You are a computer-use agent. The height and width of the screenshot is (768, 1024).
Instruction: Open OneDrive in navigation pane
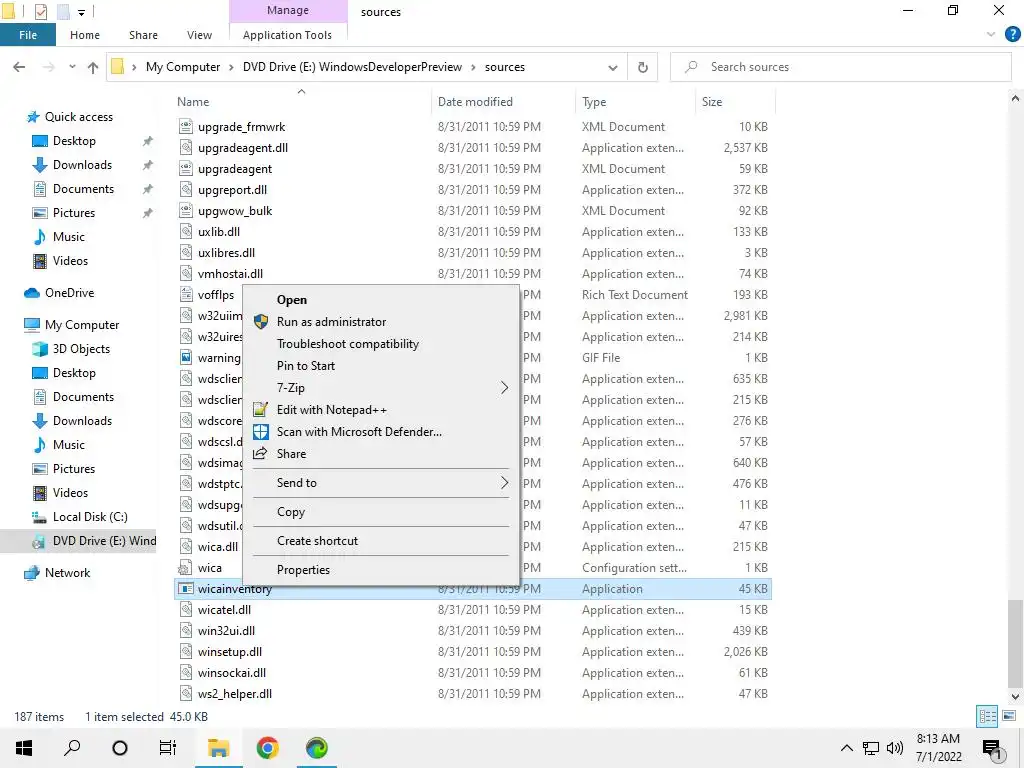[x=69, y=293]
